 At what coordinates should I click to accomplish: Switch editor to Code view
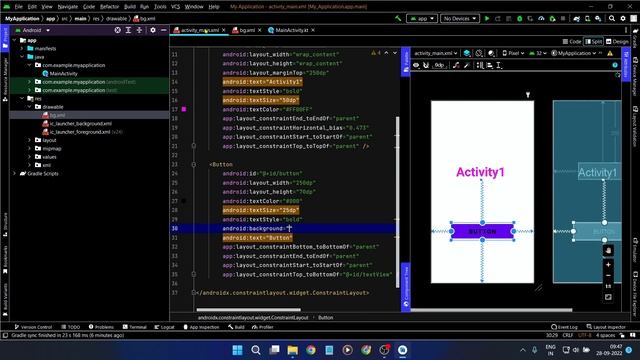(x=572, y=42)
